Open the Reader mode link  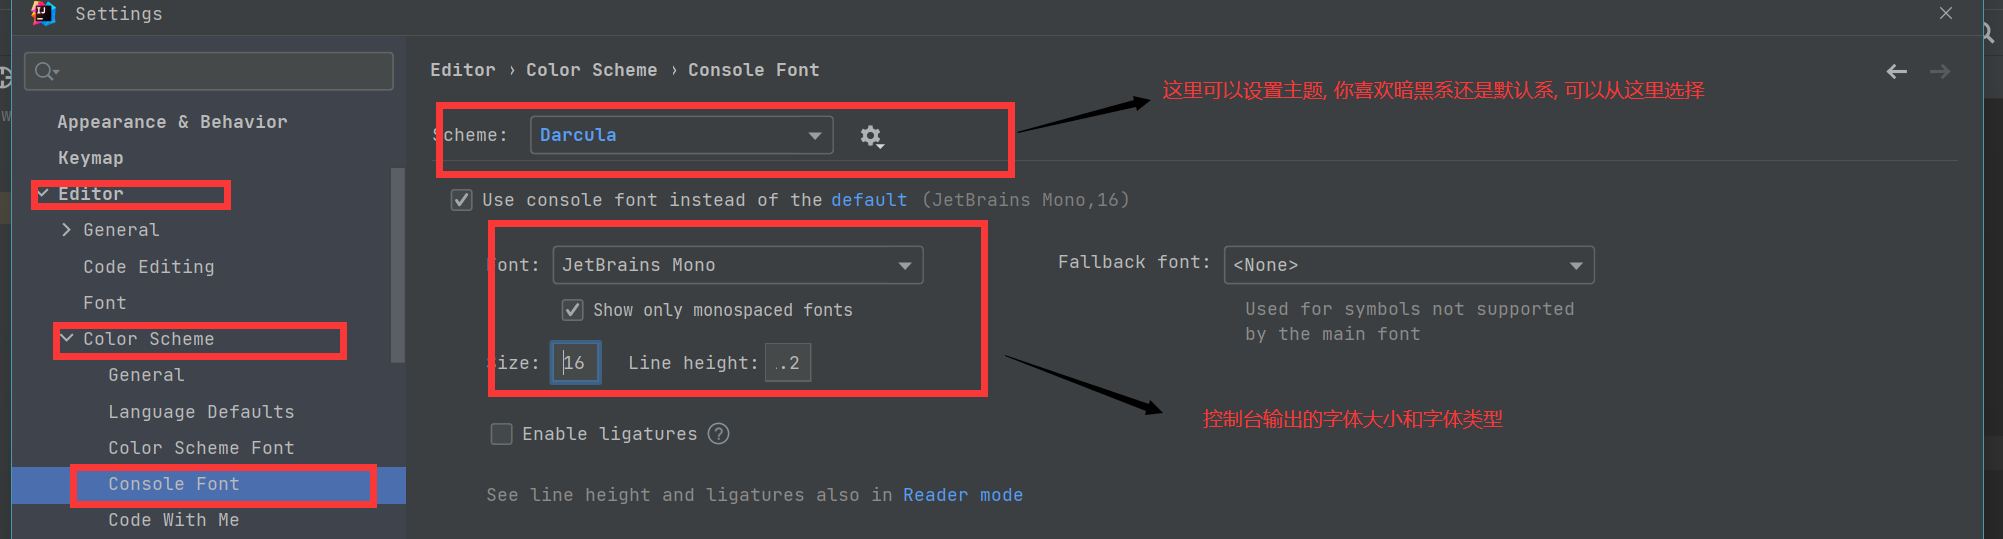click(x=963, y=495)
